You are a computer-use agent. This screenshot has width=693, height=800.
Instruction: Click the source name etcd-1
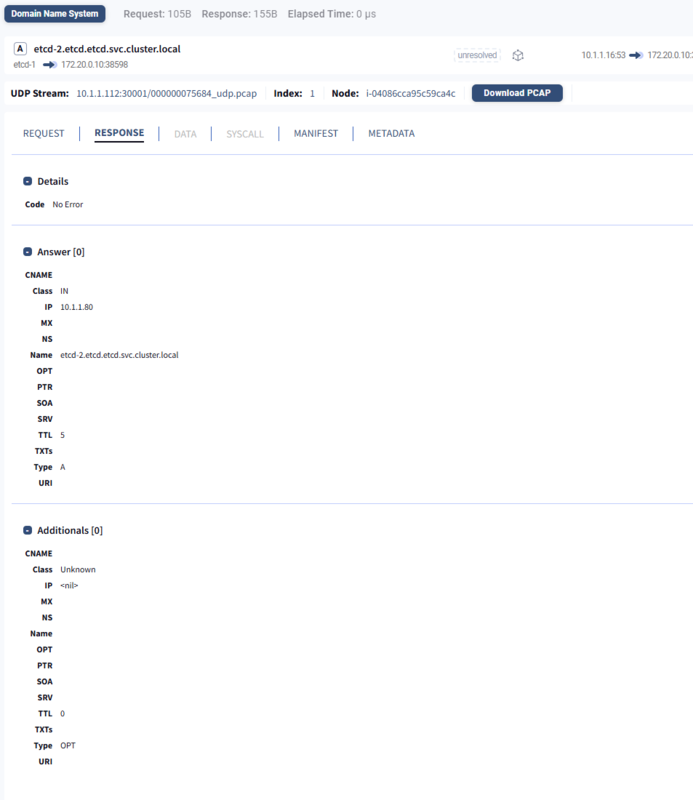click(24, 65)
